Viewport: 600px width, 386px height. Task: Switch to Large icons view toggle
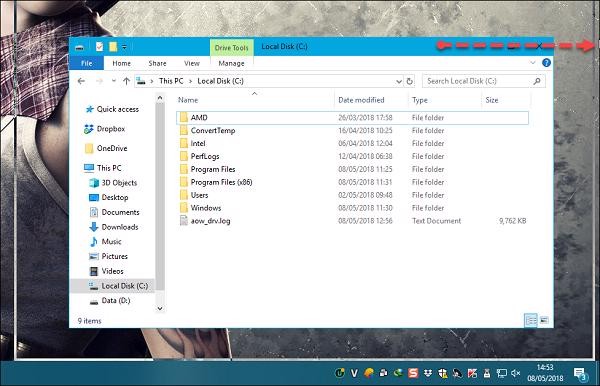pos(544,320)
